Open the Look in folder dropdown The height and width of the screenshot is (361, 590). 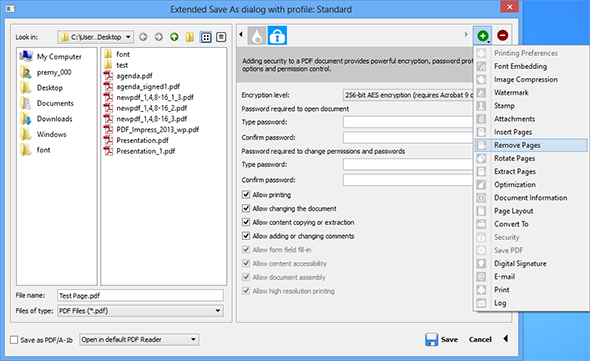[x=96, y=37]
